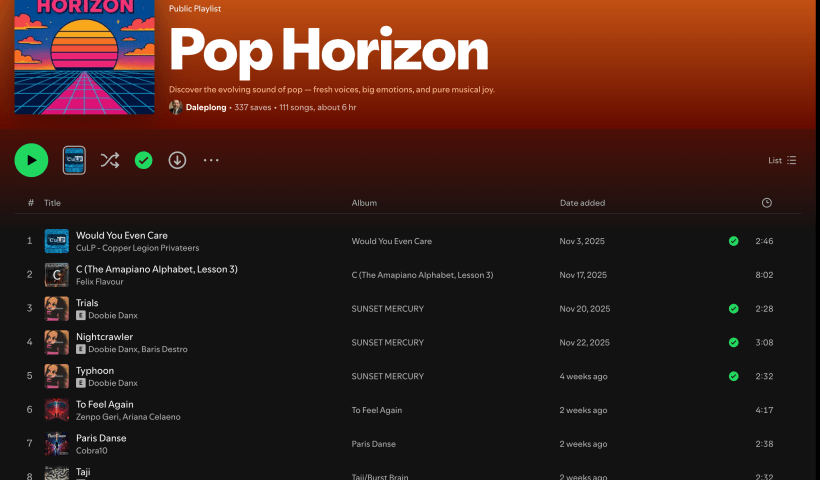Select the Paris Danse track title
820x480 pixels.
click(101, 438)
